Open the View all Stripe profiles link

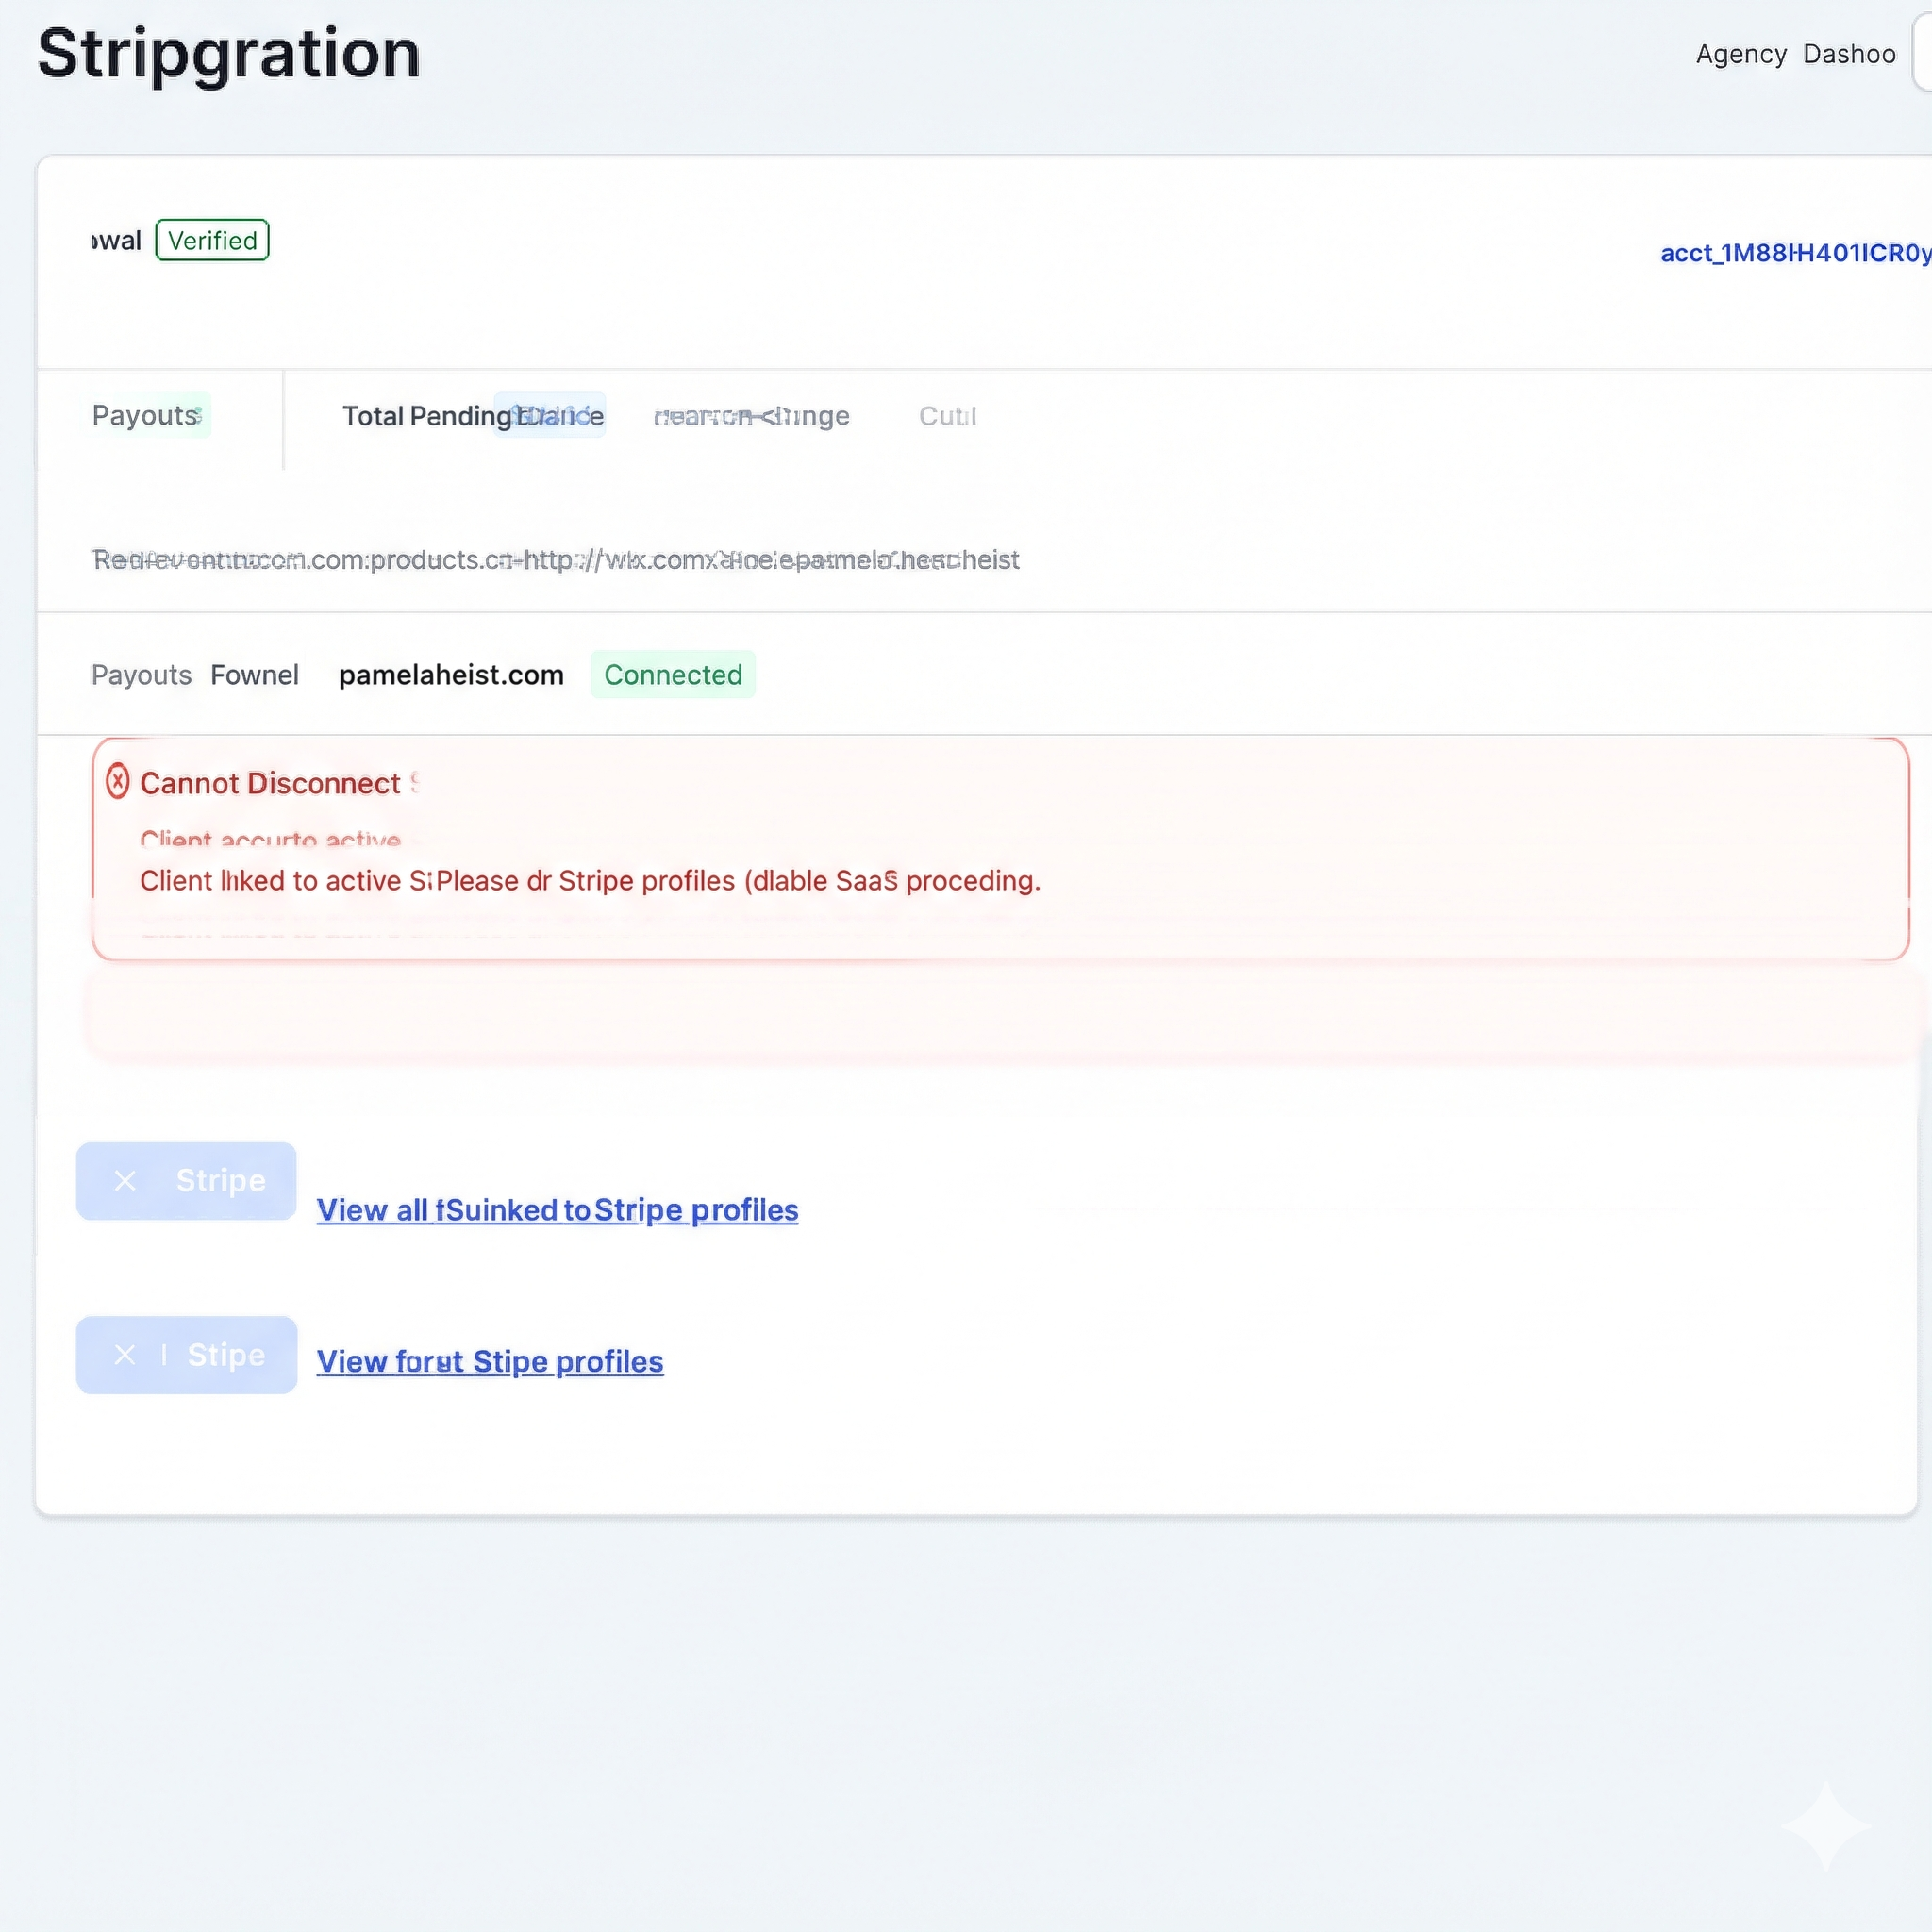point(557,1210)
